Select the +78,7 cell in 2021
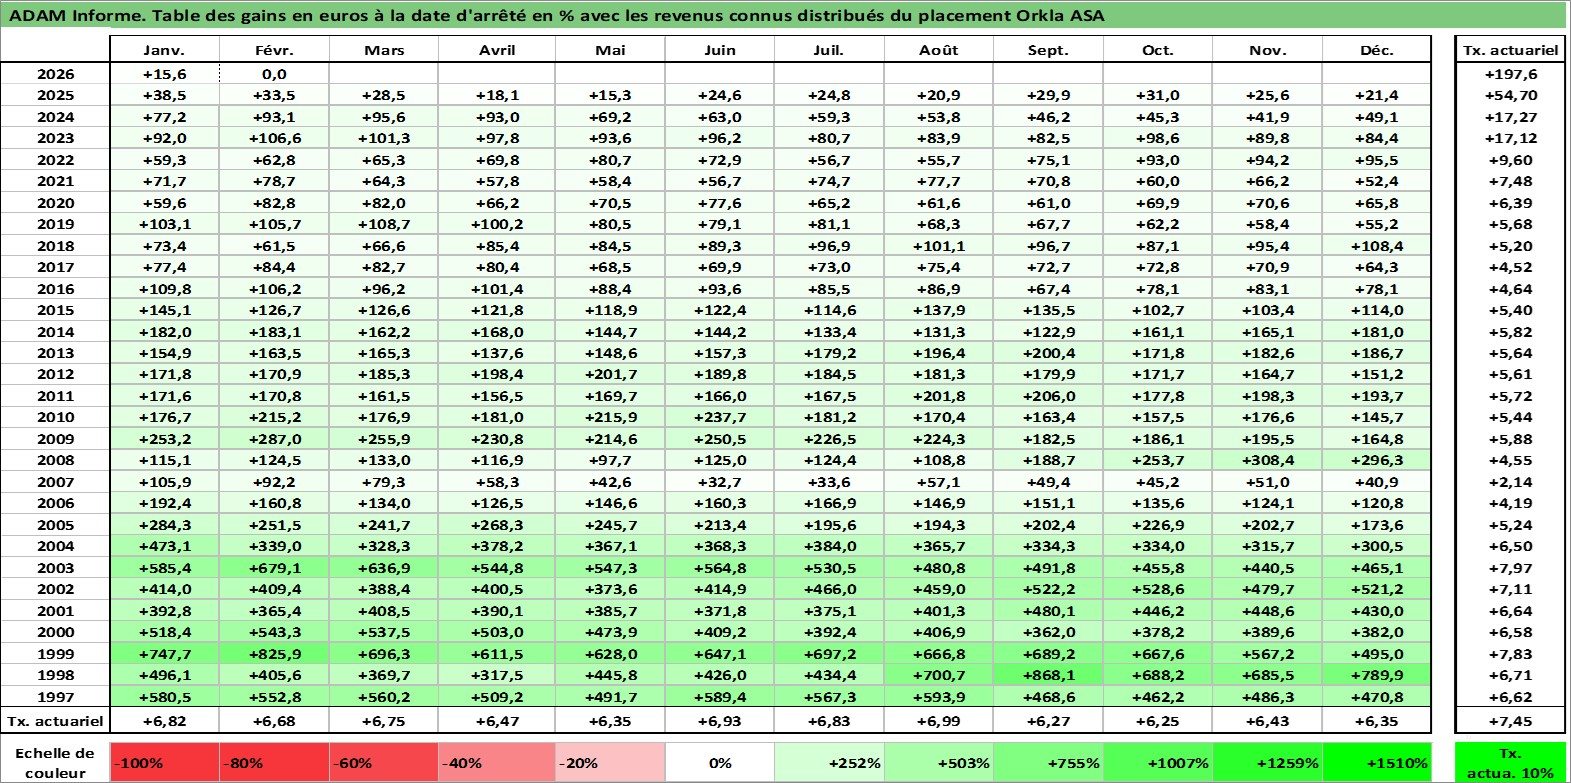 [x=274, y=181]
